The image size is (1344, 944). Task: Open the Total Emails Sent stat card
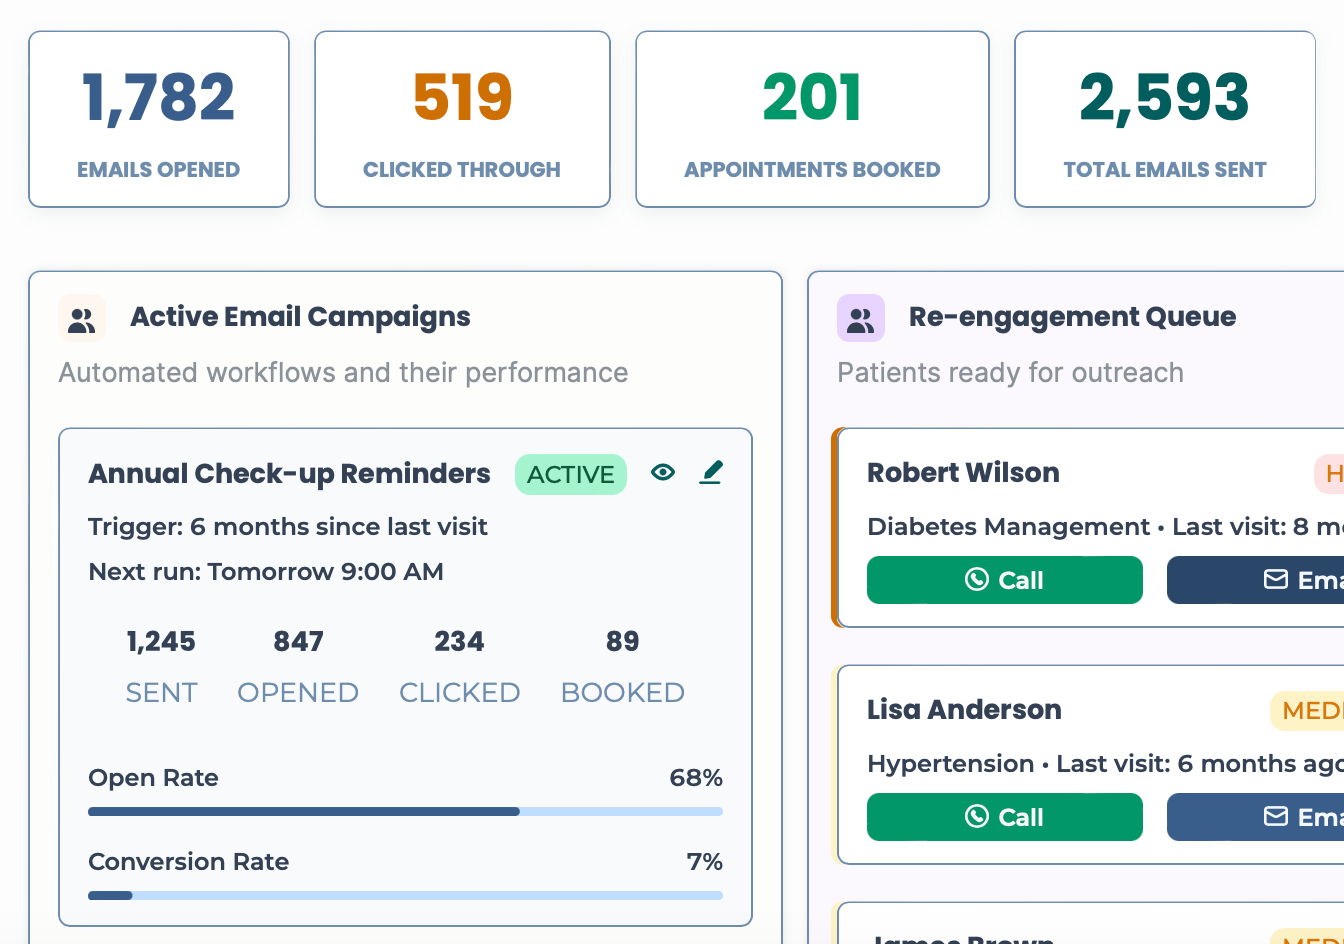[1164, 119]
